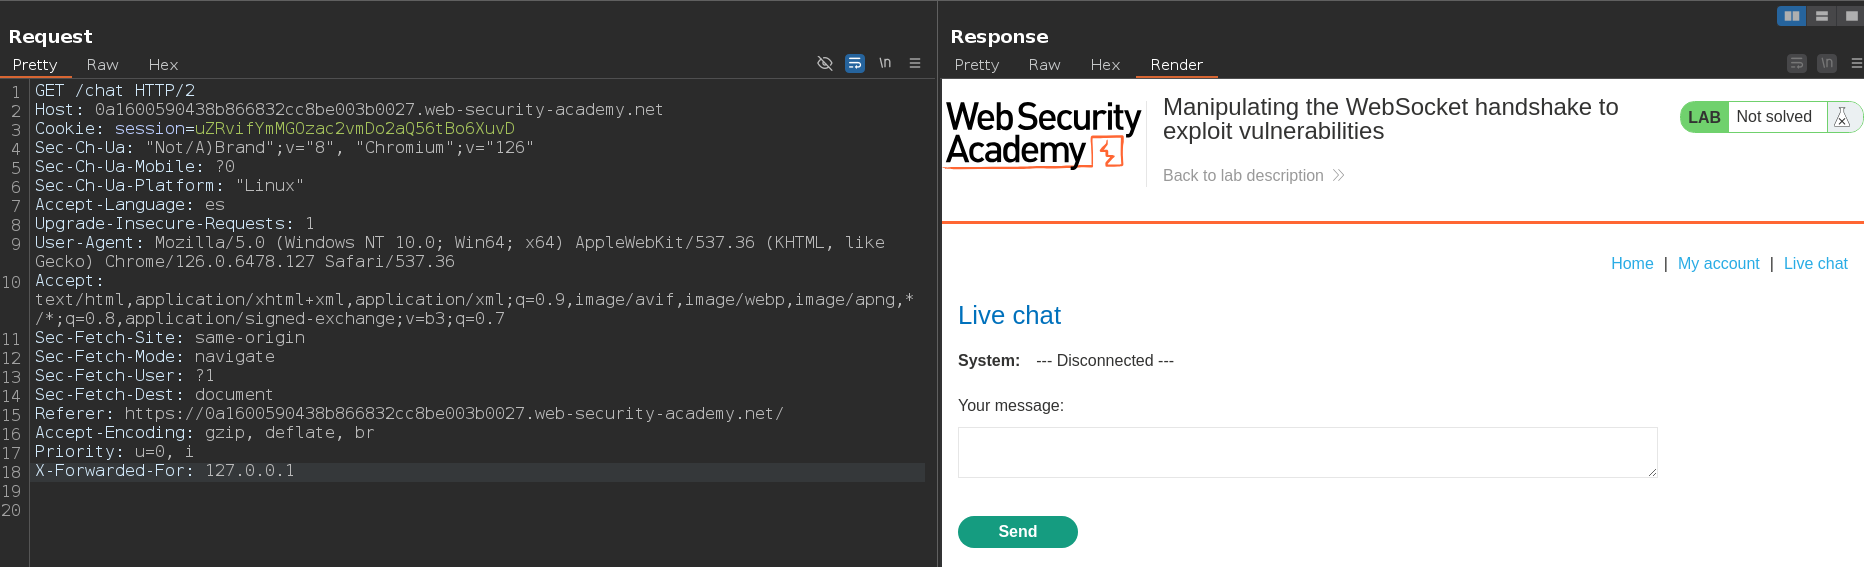Toggle line wrap icon in the Response panel
Viewport: 1864px width, 567px height.
(x=1797, y=63)
